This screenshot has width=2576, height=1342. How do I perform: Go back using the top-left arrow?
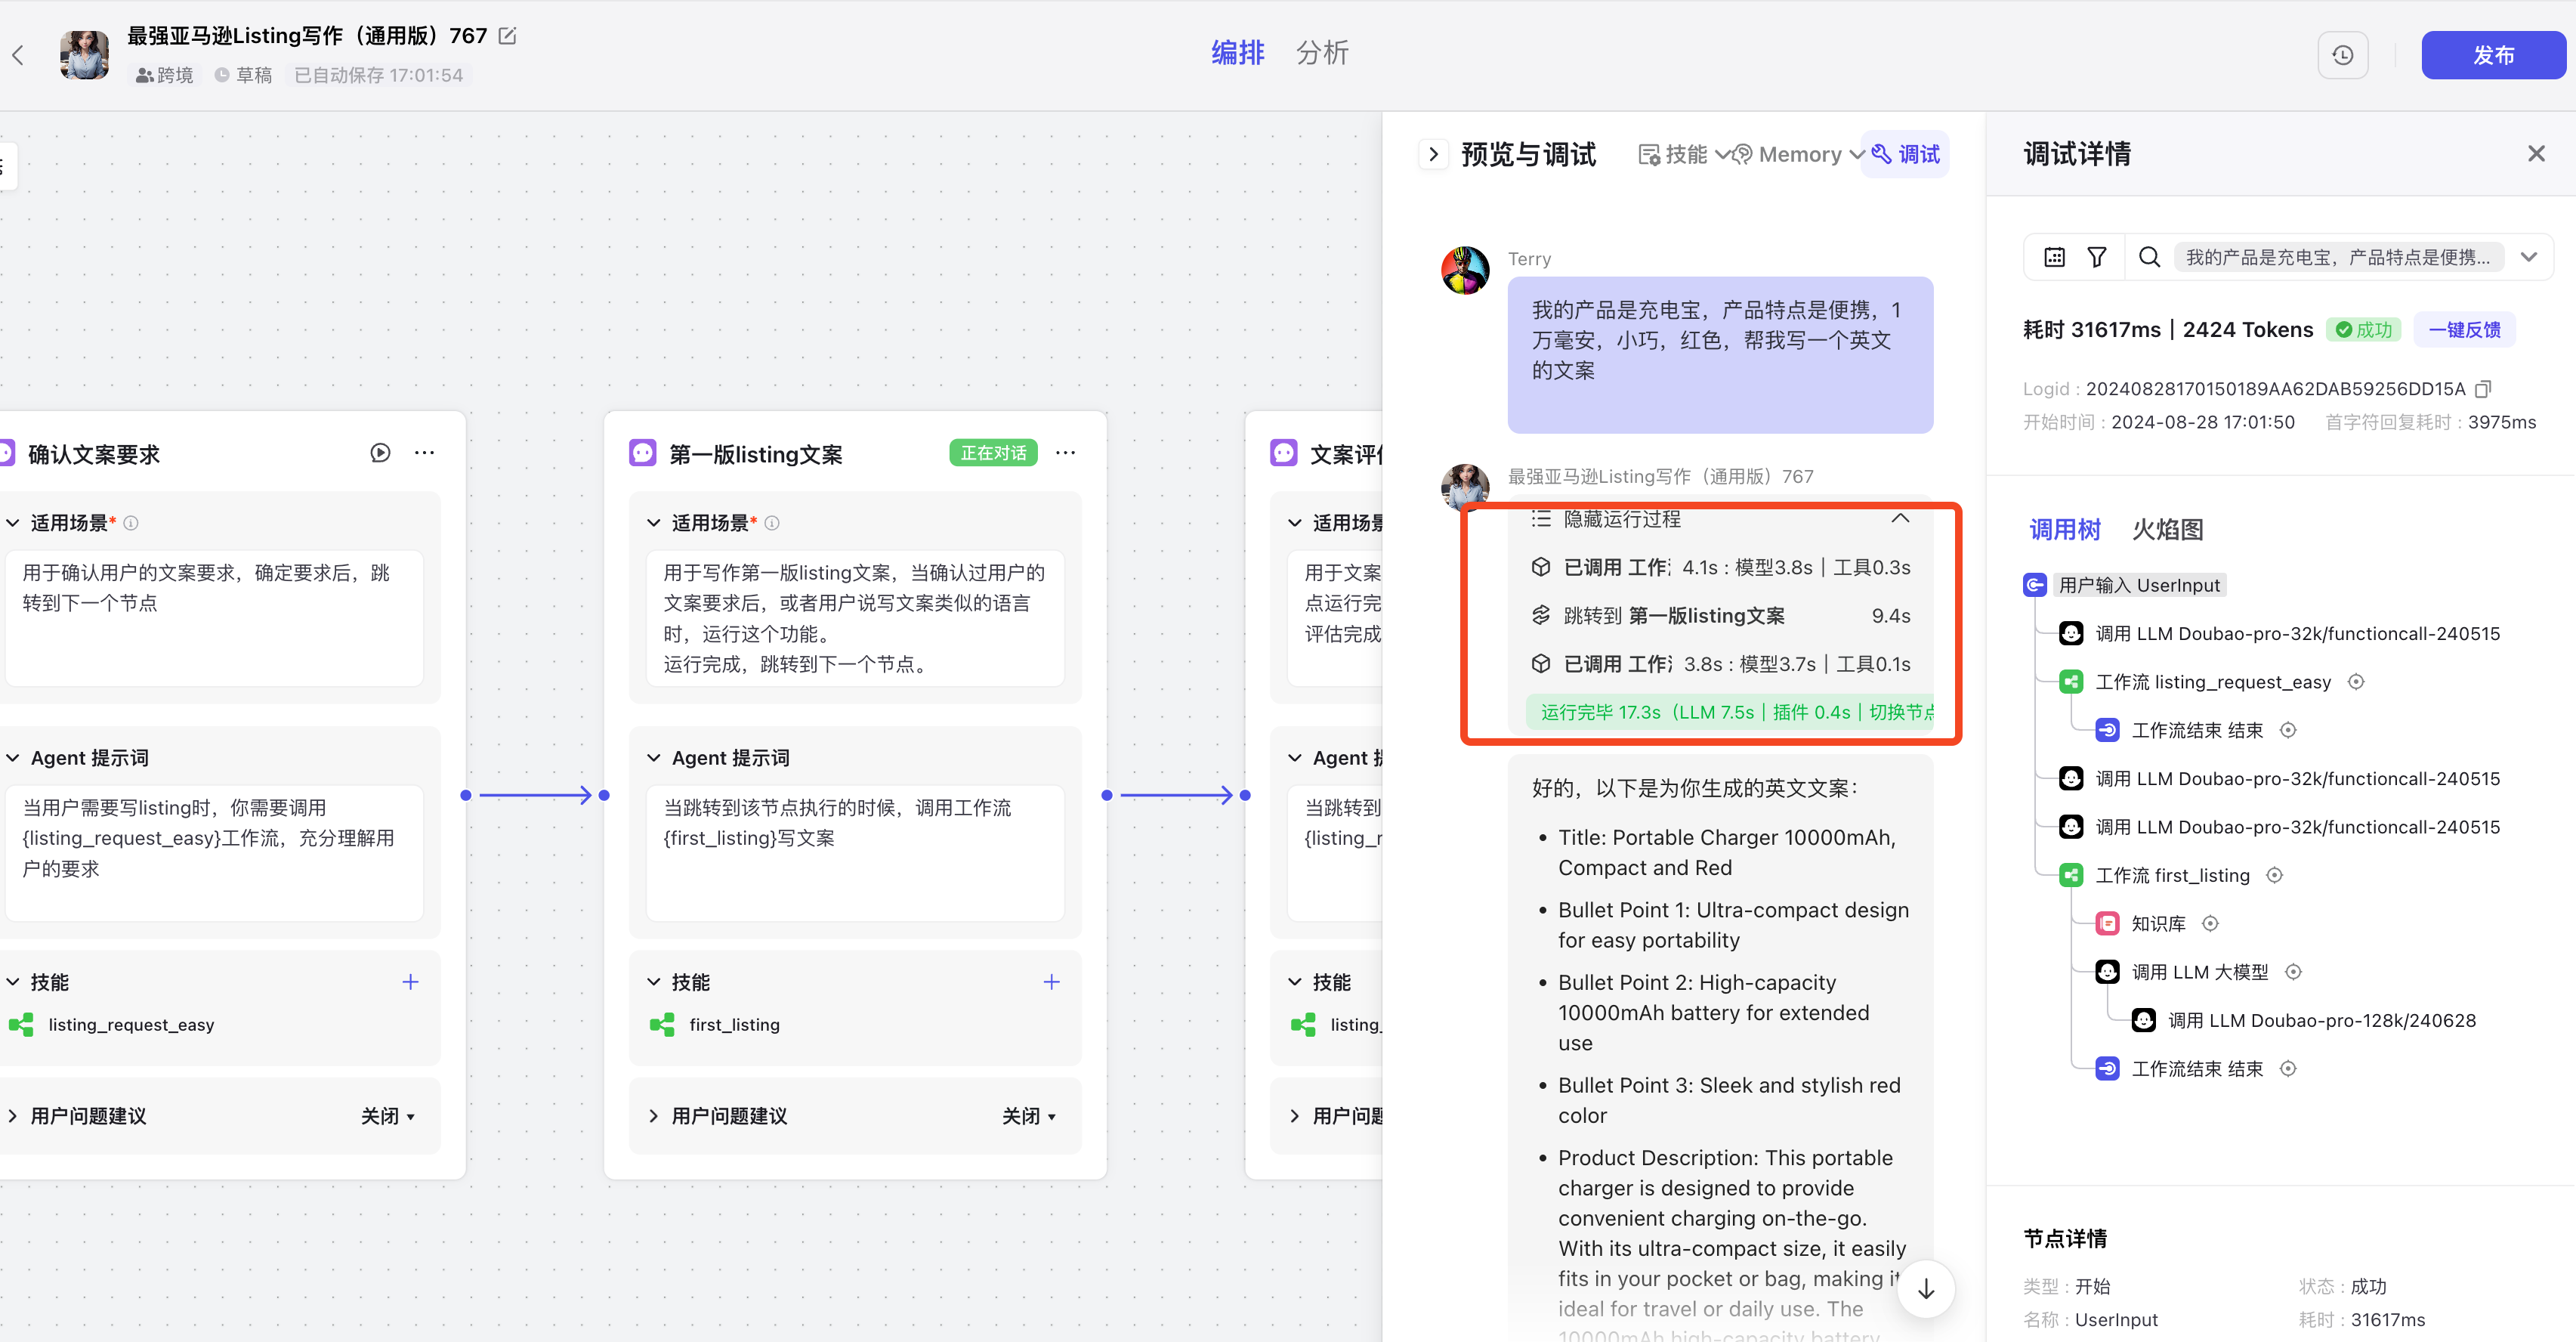click(x=18, y=55)
